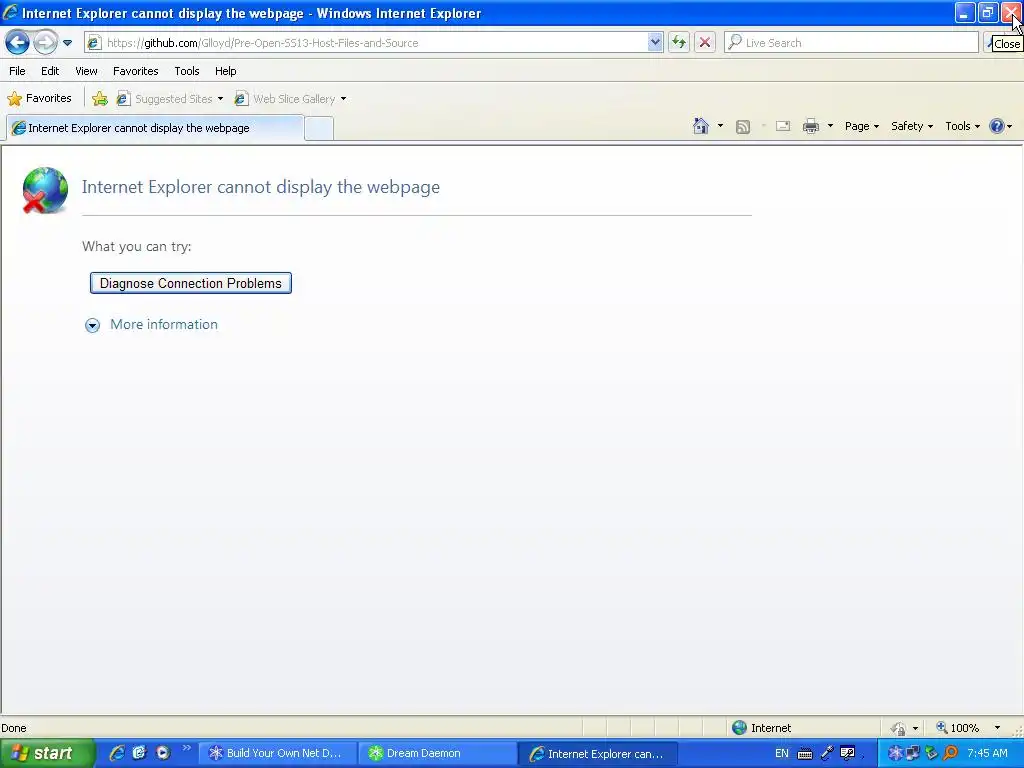1024x768 pixels.
Task: Open the zoom level dropdown arrow
Action: click(997, 728)
